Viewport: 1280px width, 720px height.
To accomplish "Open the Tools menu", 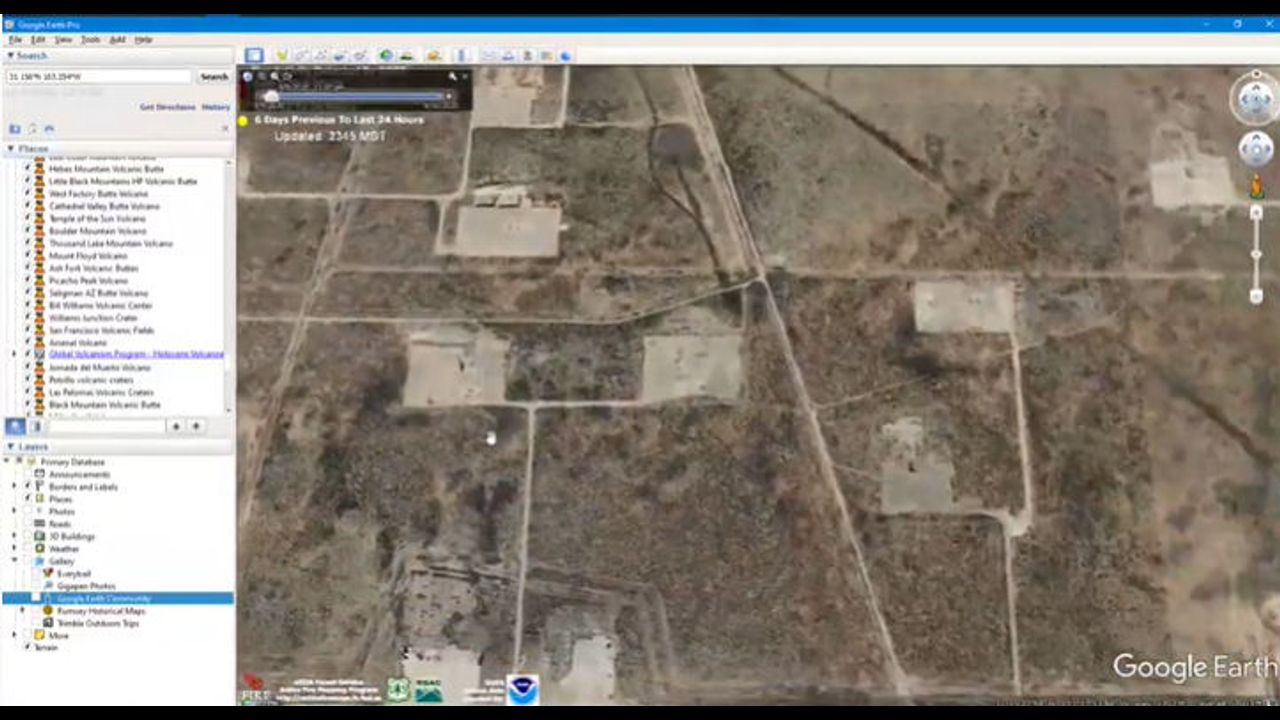I will pos(90,40).
